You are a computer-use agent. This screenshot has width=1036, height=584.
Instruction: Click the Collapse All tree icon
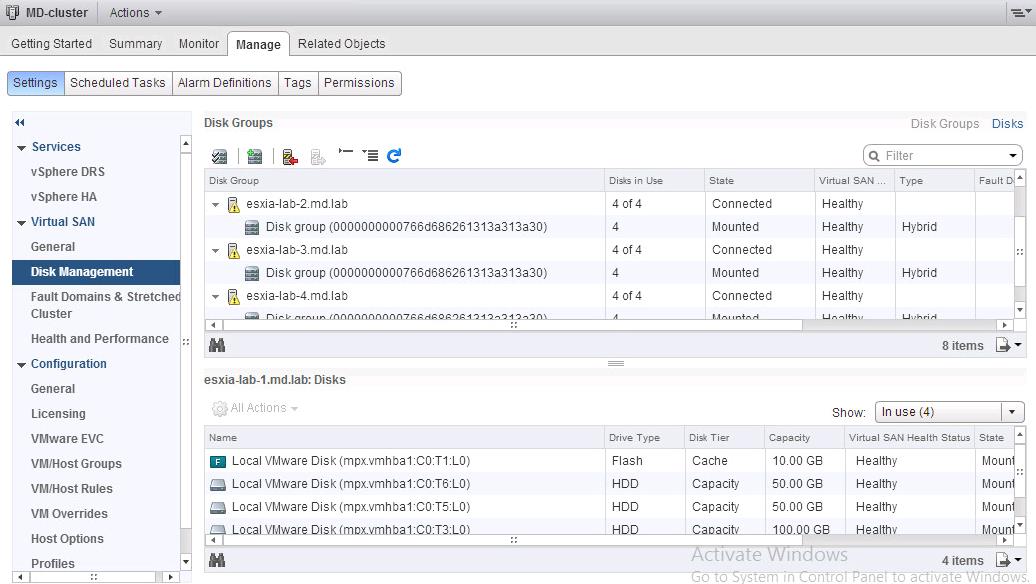[346, 154]
